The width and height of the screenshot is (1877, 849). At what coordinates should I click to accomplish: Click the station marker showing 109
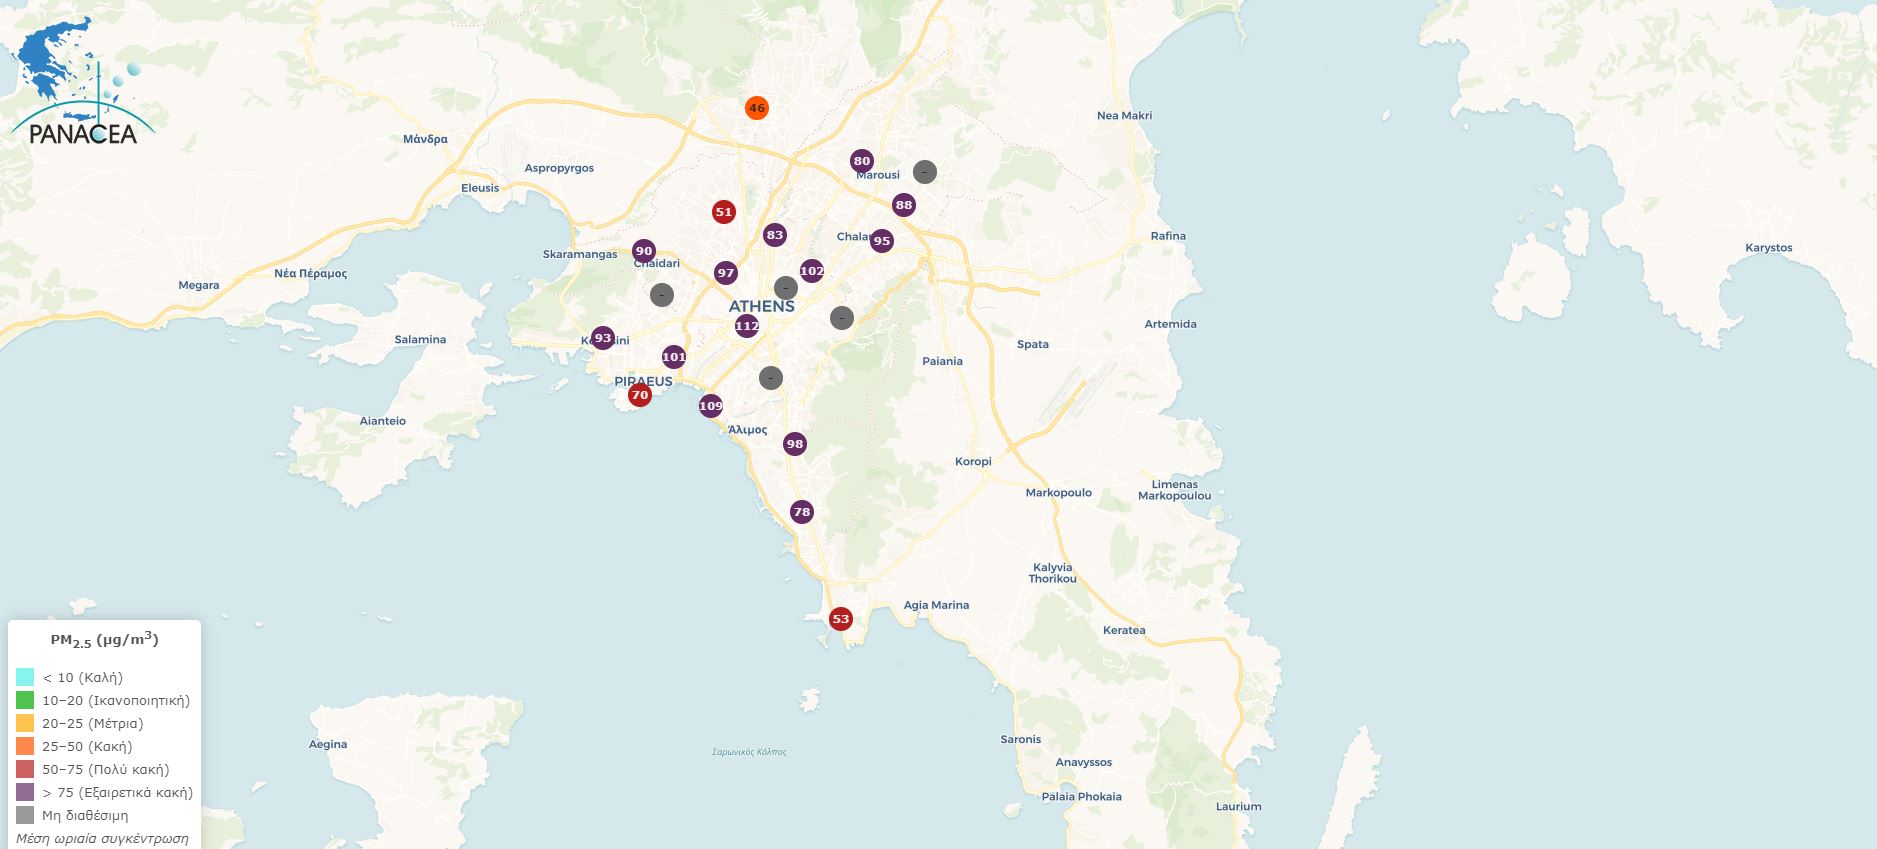point(711,406)
